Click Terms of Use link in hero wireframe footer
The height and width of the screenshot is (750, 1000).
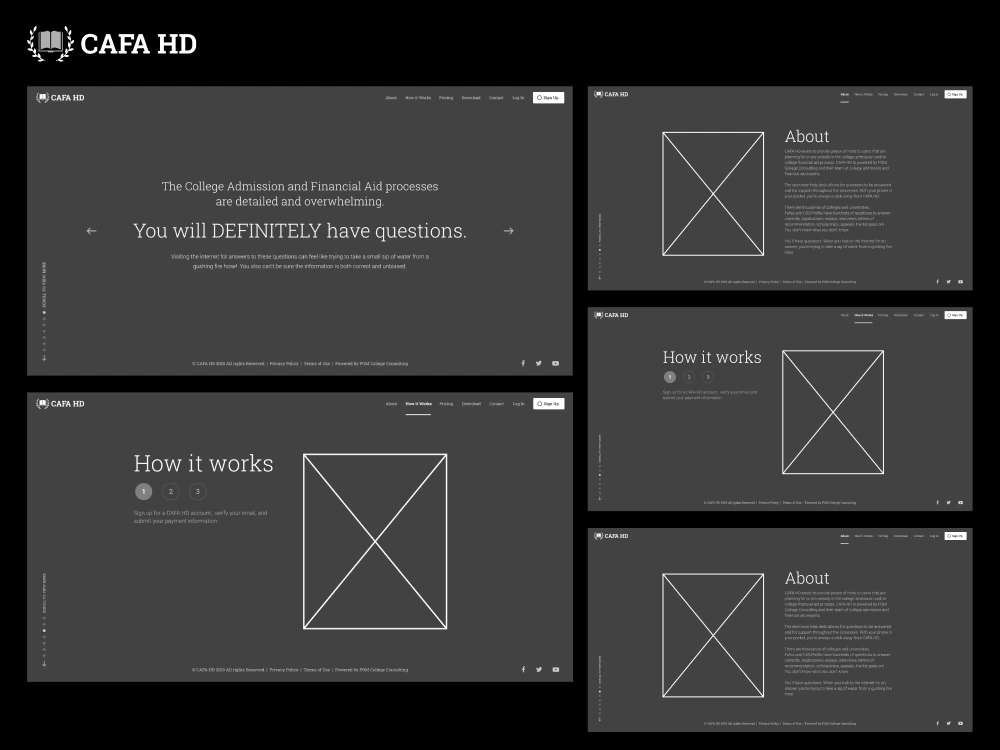click(317, 364)
